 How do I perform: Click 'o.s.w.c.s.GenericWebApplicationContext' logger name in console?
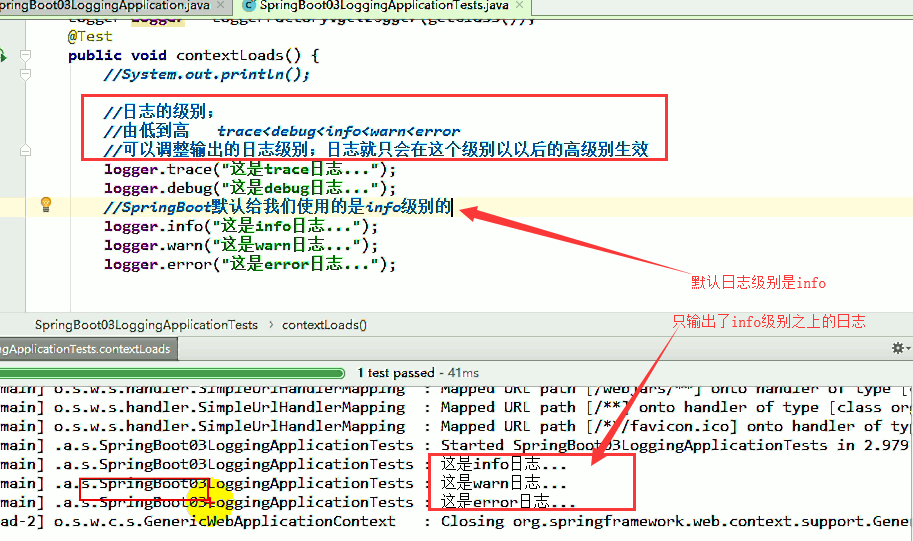225,521
